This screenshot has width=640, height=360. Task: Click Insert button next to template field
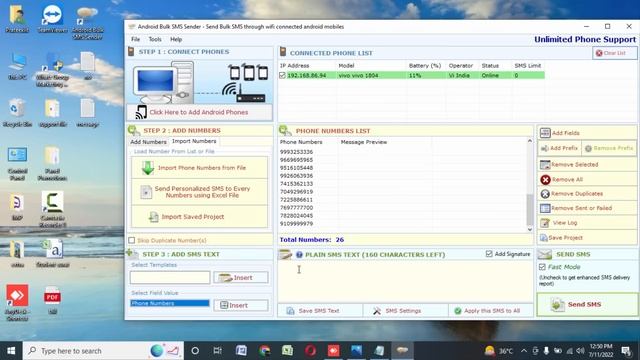coord(241,278)
